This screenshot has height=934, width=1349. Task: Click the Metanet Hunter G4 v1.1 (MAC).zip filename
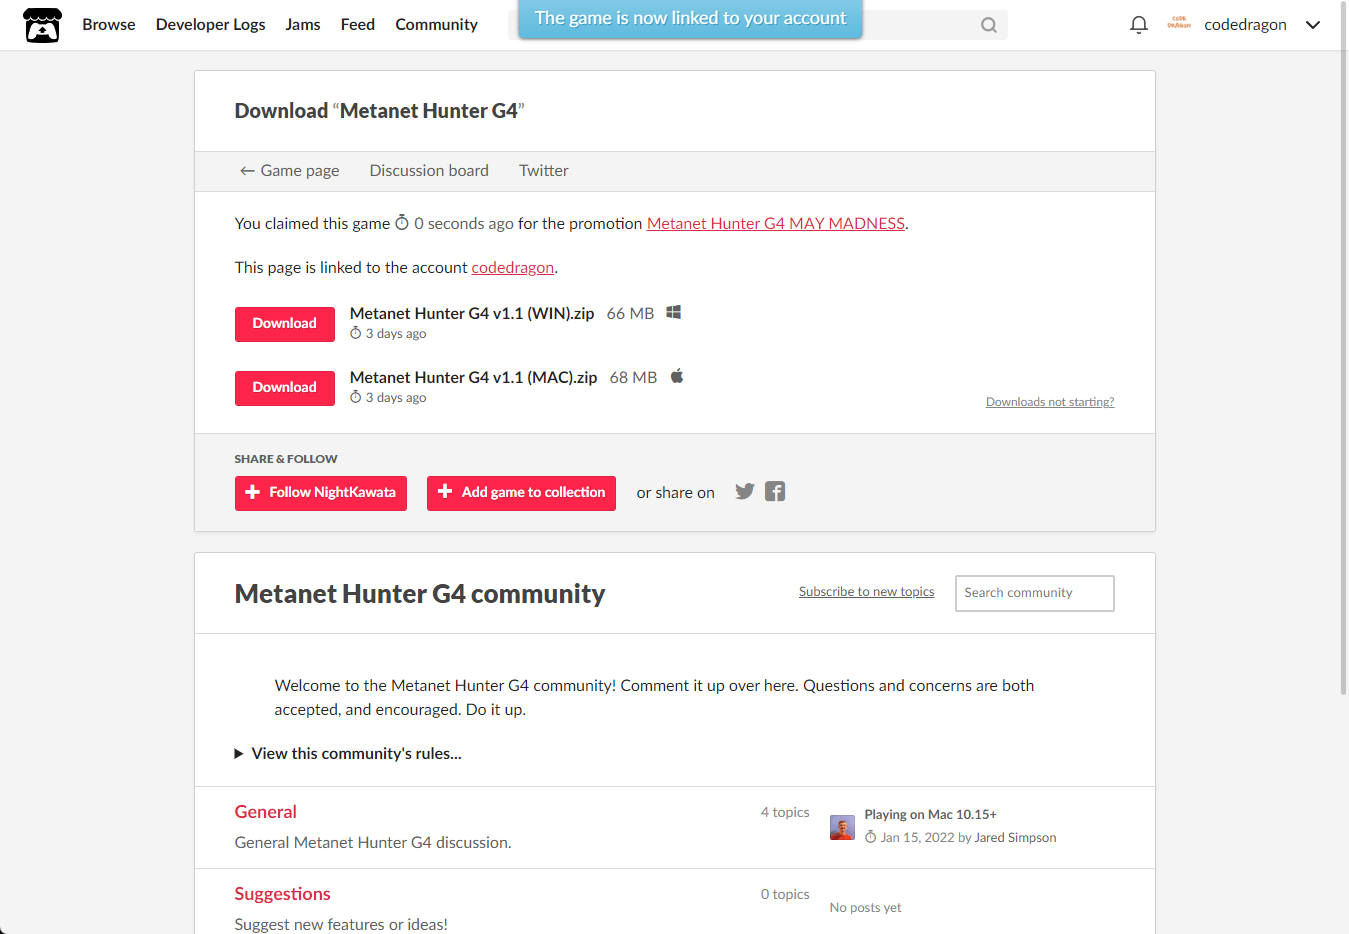(474, 378)
